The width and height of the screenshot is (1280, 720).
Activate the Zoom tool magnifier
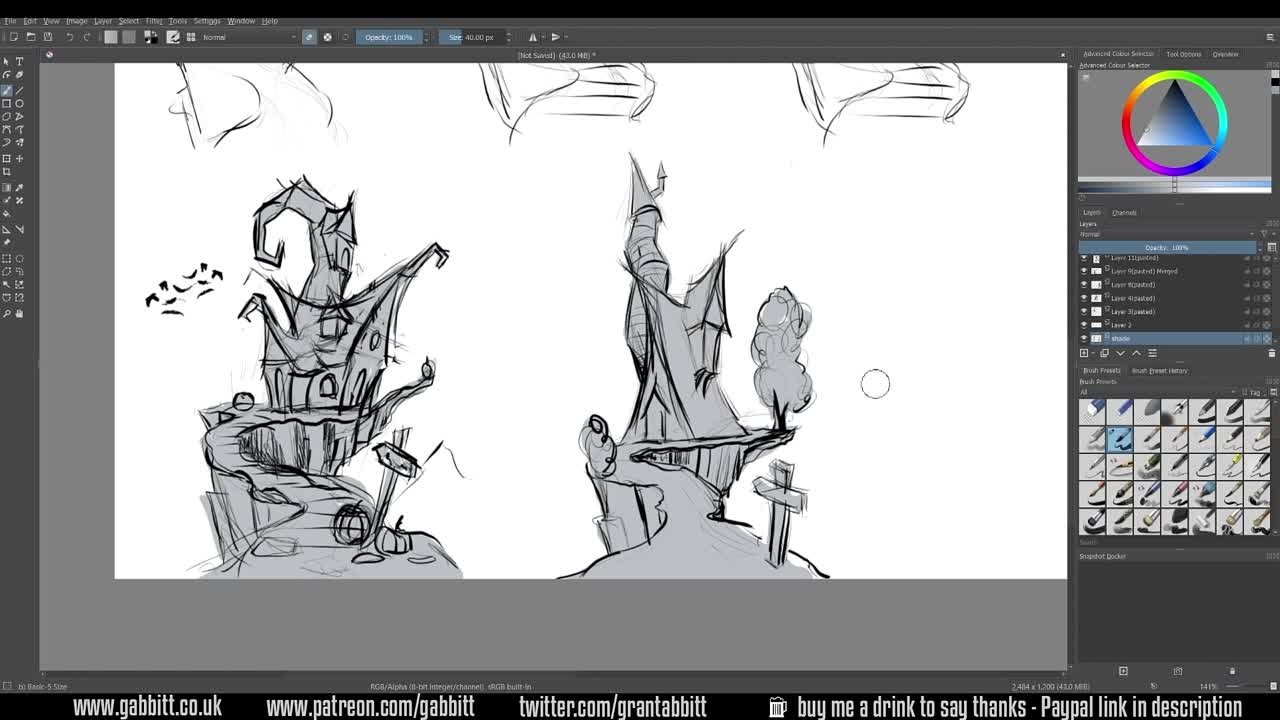click(6, 314)
